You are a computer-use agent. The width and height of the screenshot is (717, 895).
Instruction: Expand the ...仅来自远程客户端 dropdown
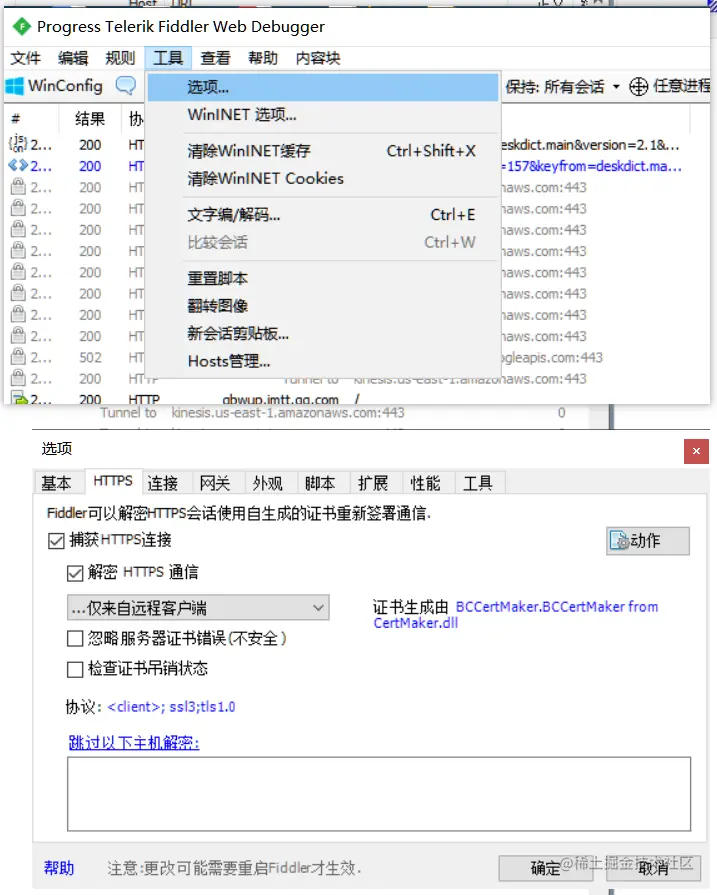click(x=198, y=608)
